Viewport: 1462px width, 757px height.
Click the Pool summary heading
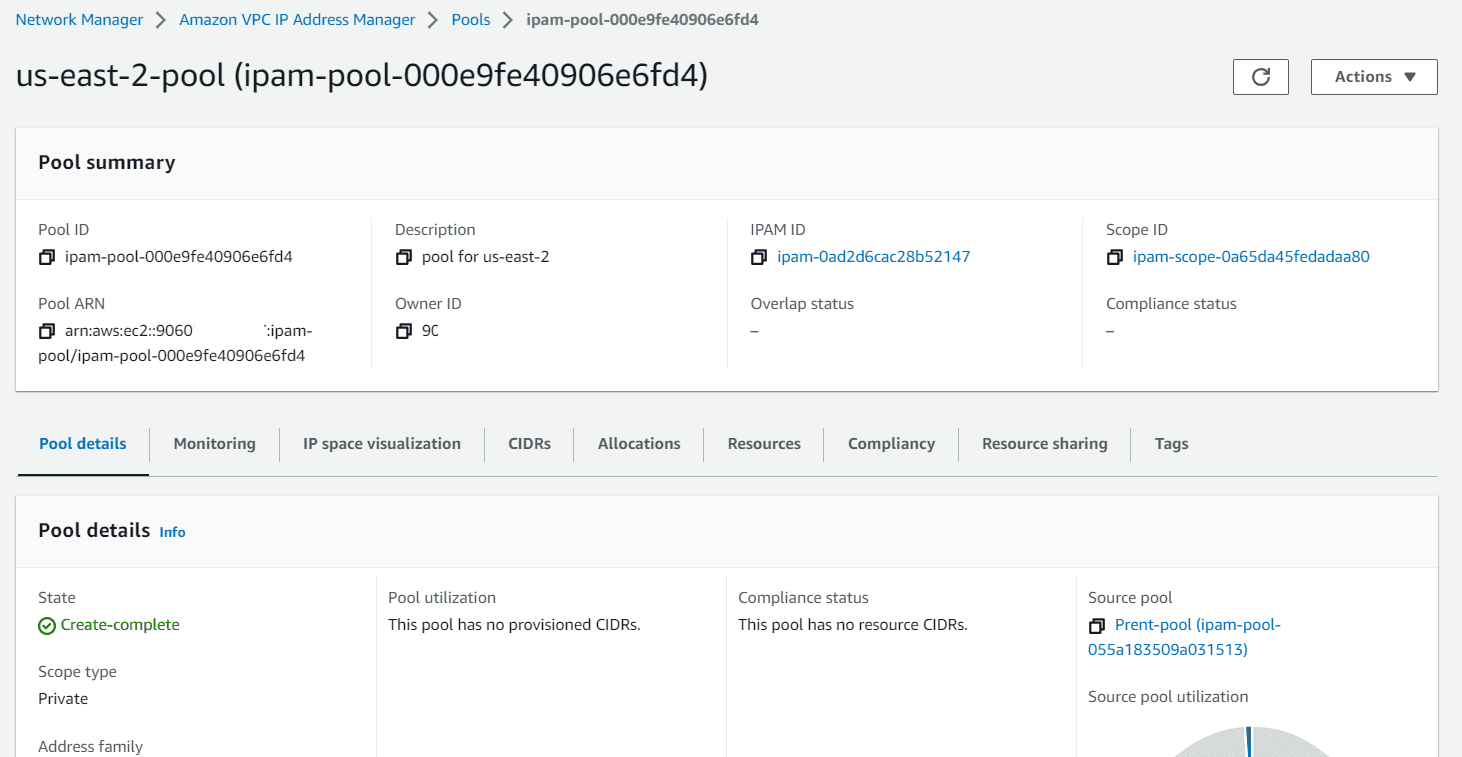pos(107,162)
